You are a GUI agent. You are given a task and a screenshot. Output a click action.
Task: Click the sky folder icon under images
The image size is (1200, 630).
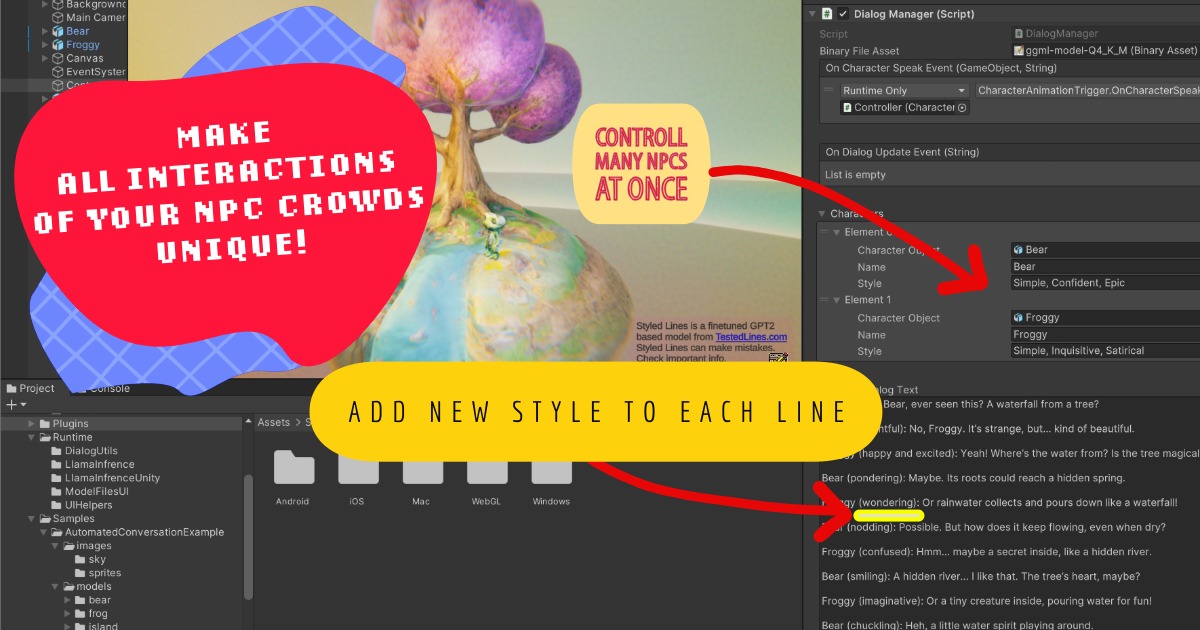81,560
